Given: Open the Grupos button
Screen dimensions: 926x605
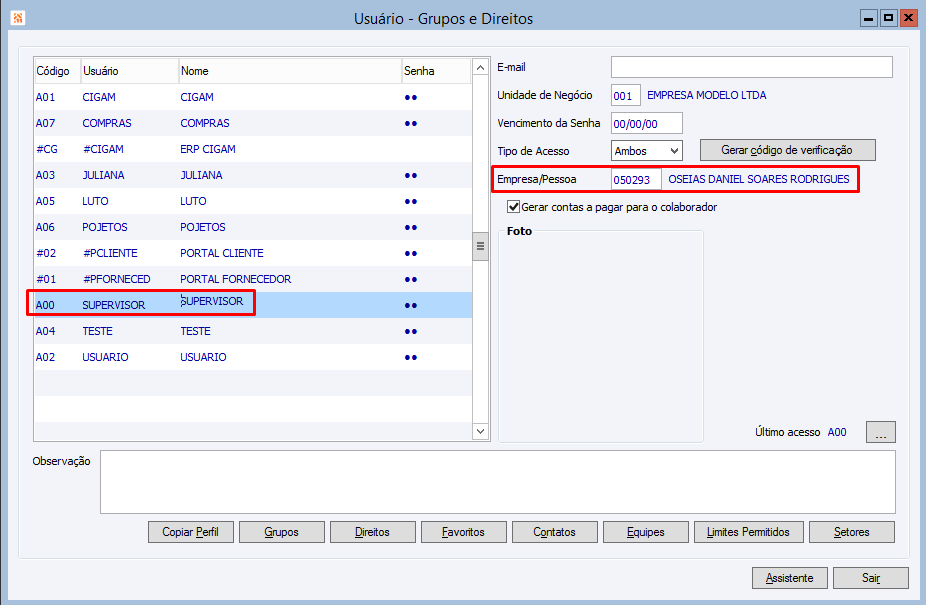Looking at the screenshot, I should [x=282, y=532].
